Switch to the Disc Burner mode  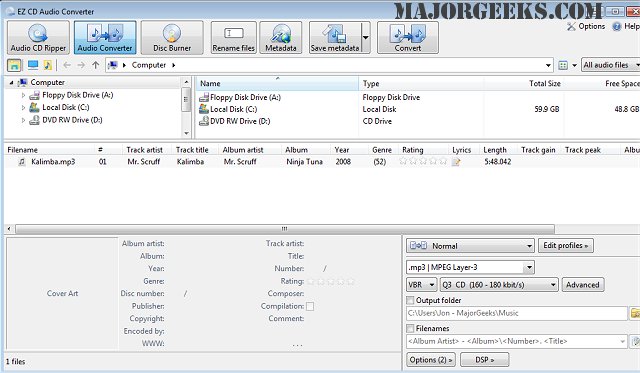point(172,38)
